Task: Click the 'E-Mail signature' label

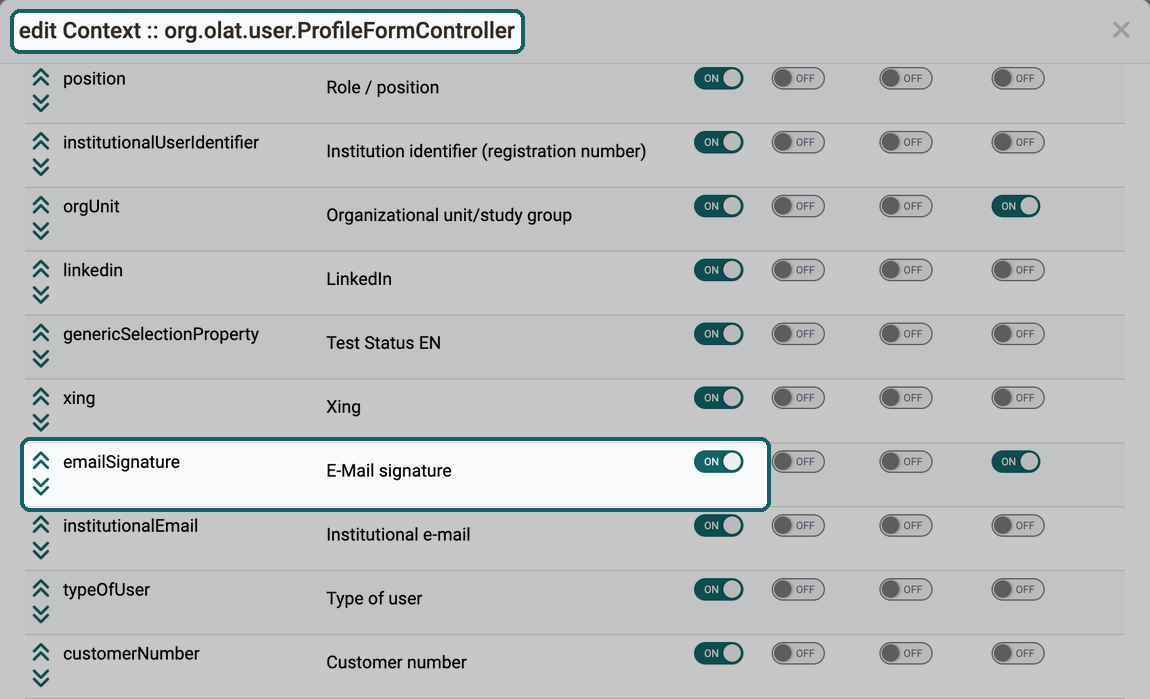Action: (x=389, y=471)
